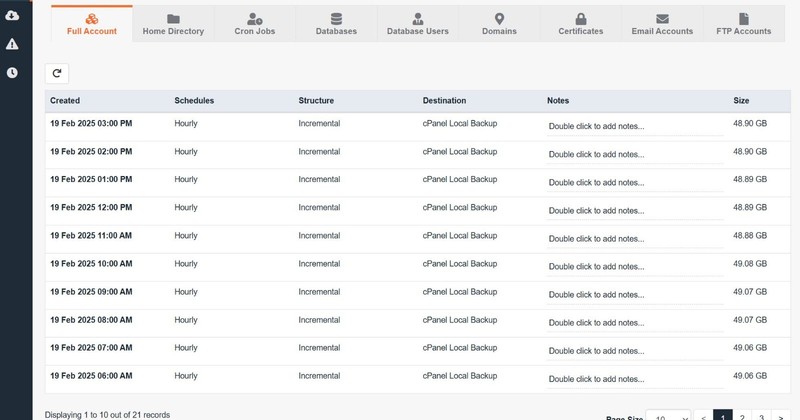Screen dimensions: 800x420
Task: Click cPanel Local Backup in 09:00 AM row
Action: pyautogui.click(x=460, y=291)
